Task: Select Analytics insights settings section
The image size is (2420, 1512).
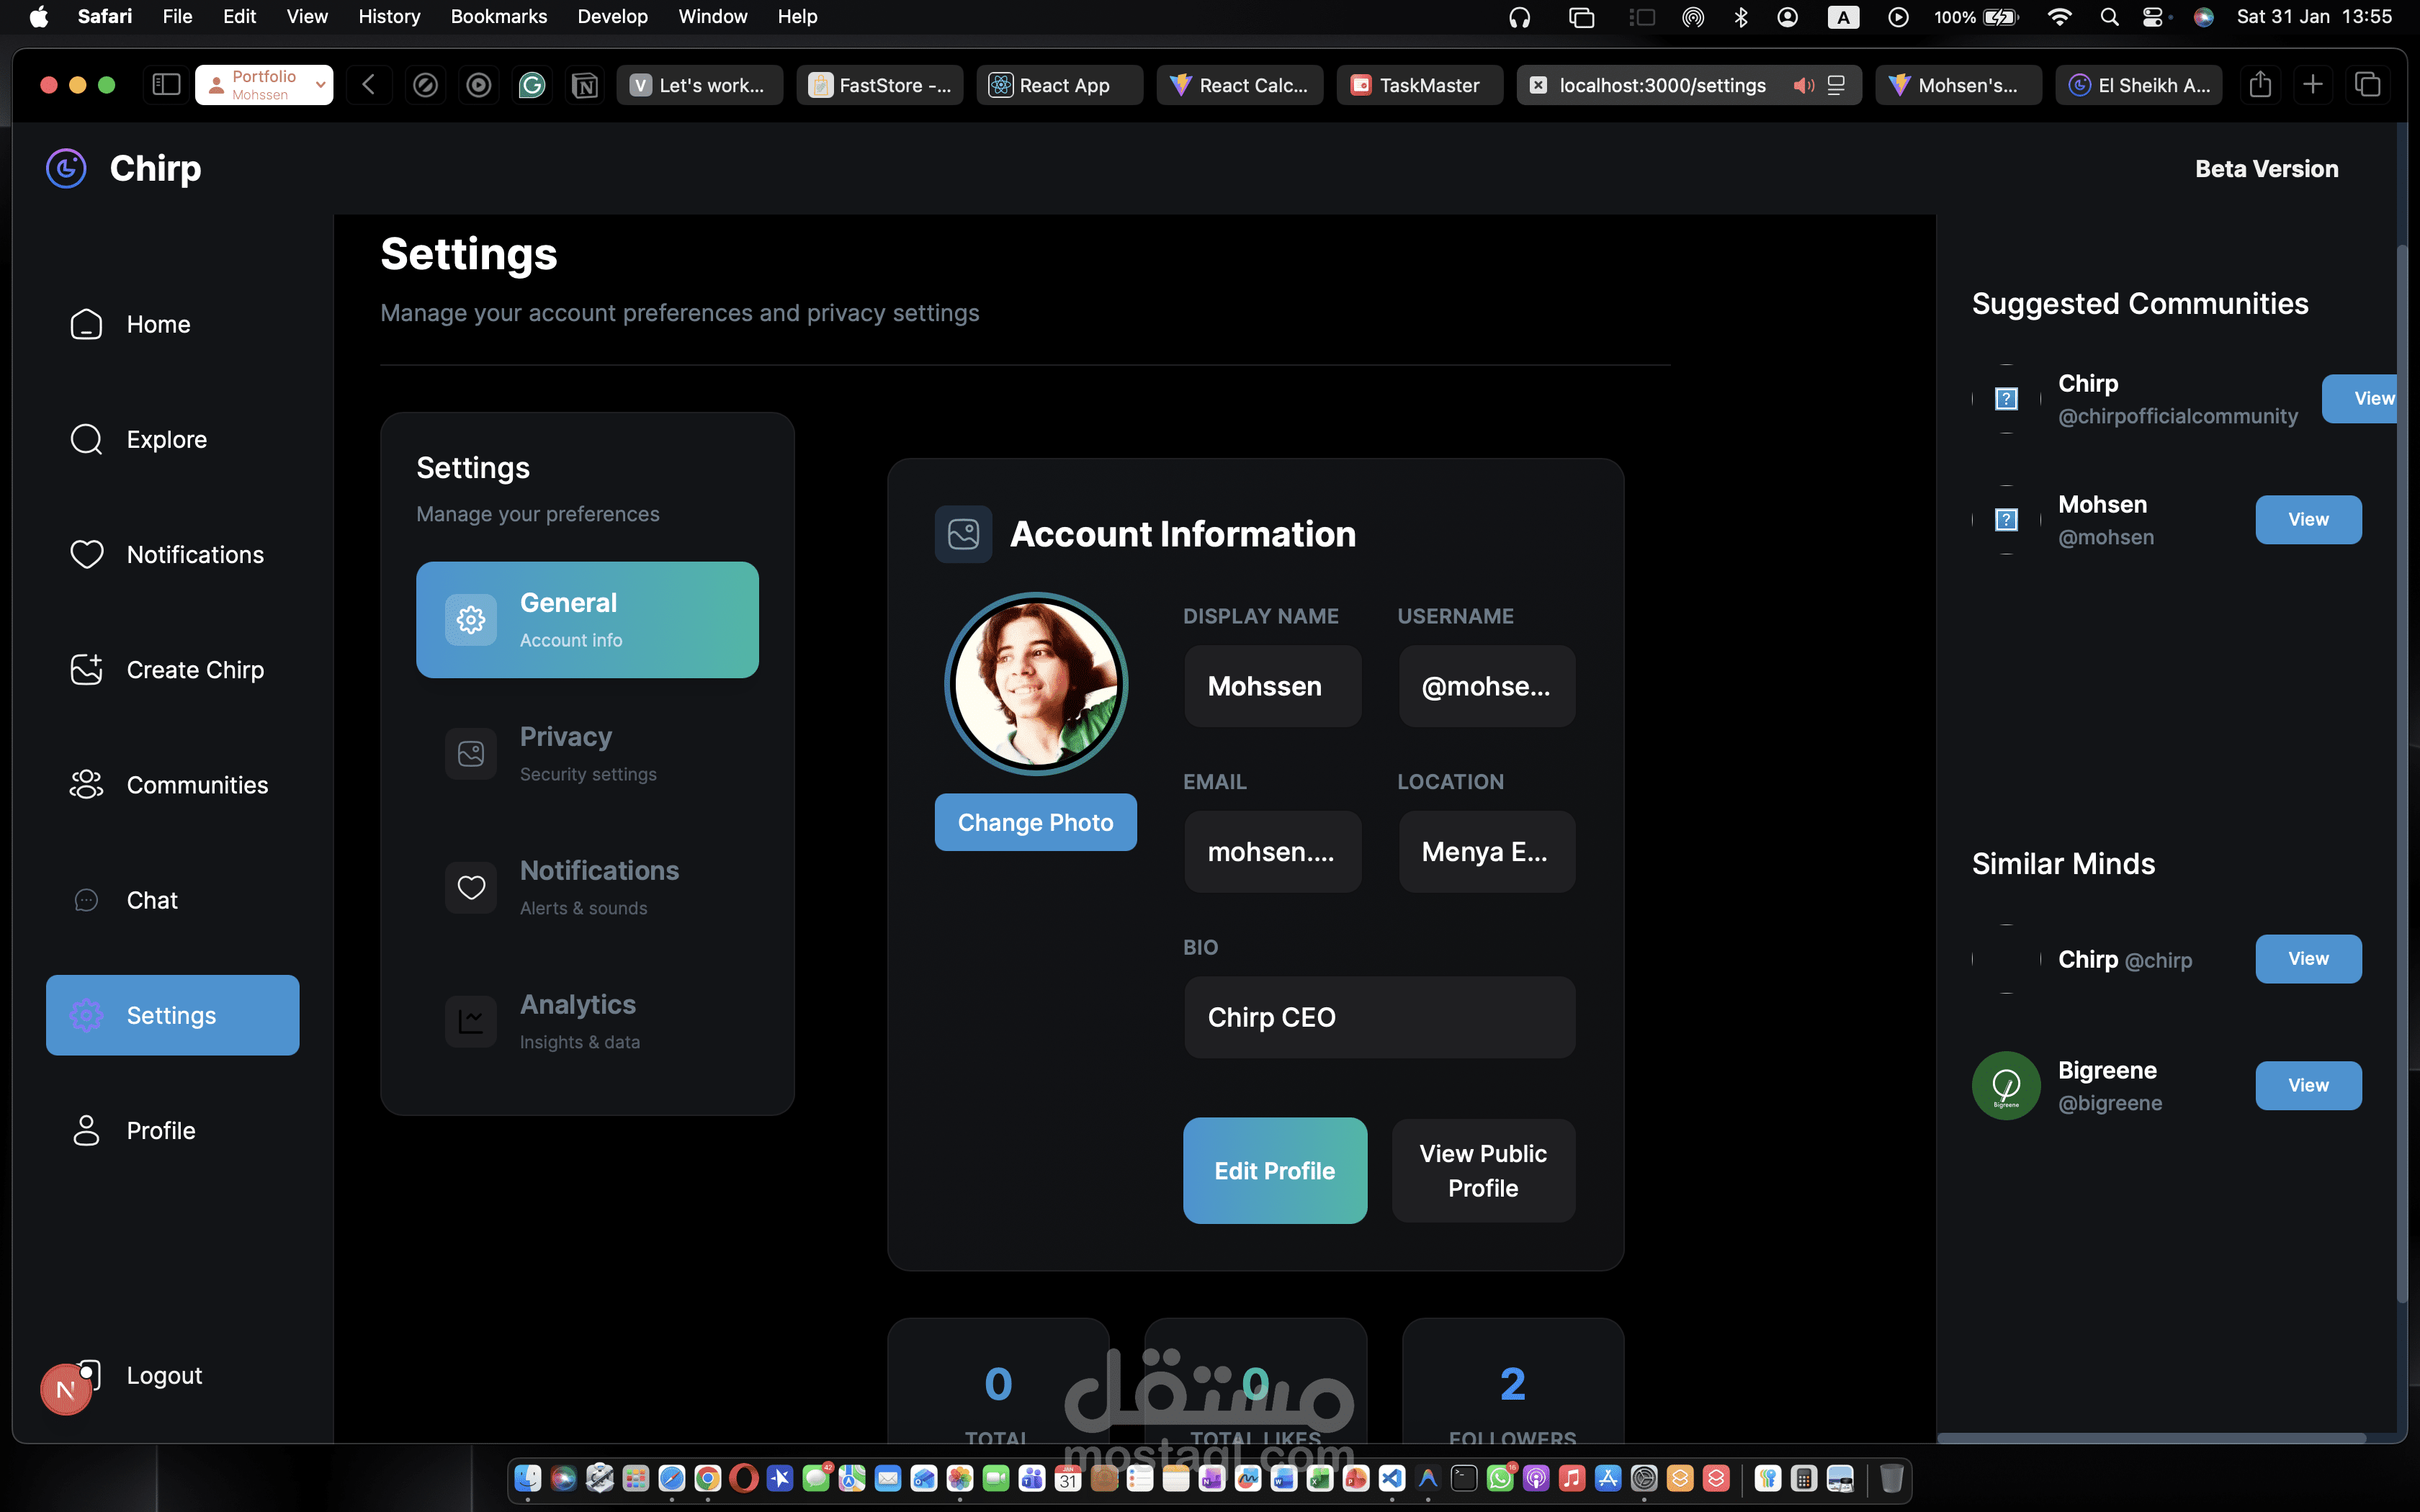Action: pos(587,1021)
